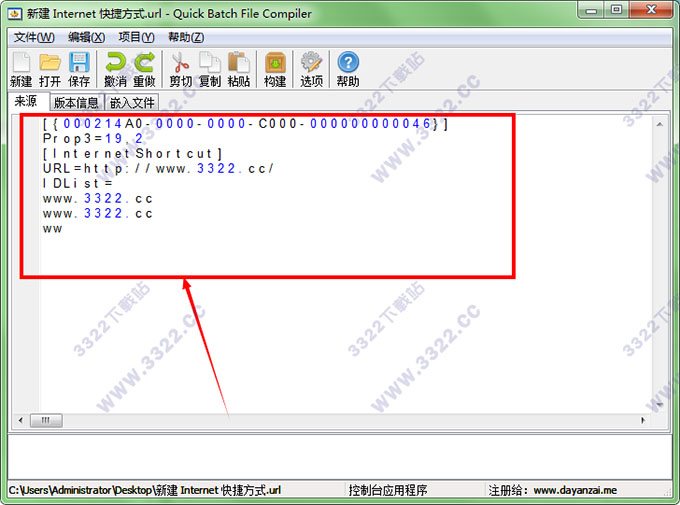This screenshot has width=680, height=505.
Task: Switch to the 嵌入文件 tab
Action: tap(132, 103)
